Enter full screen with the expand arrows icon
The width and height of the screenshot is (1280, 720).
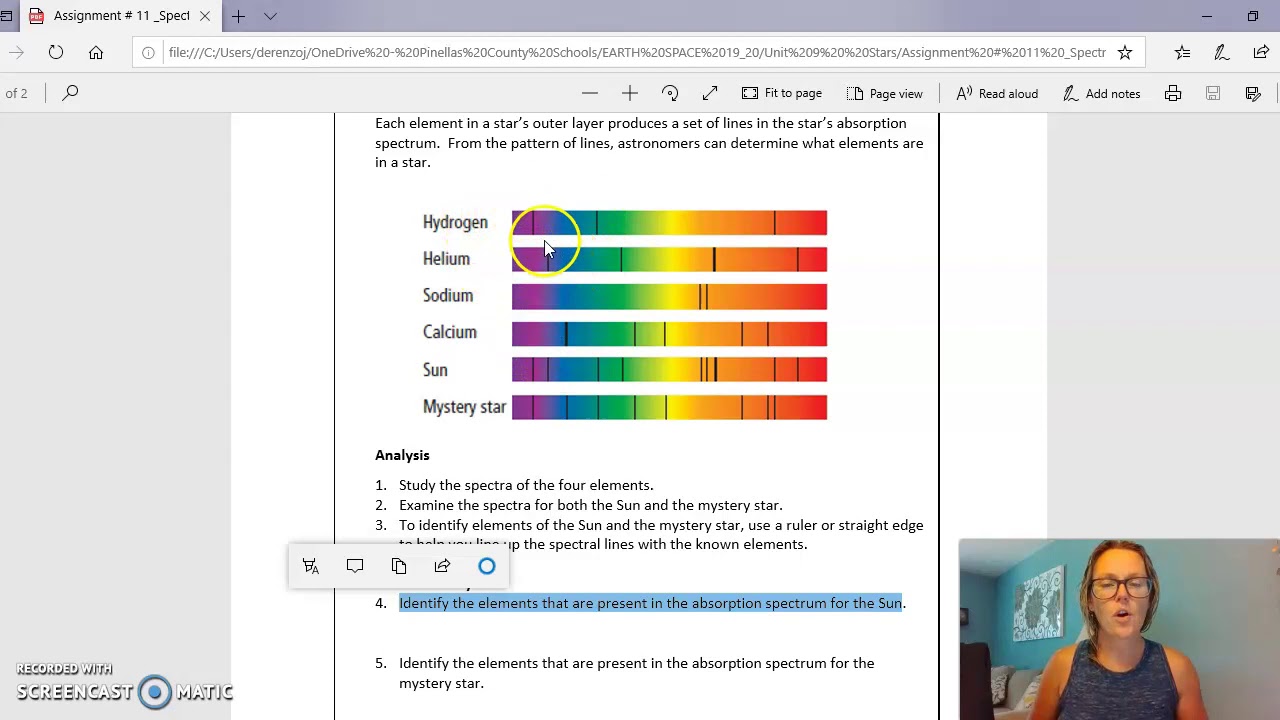click(710, 93)
